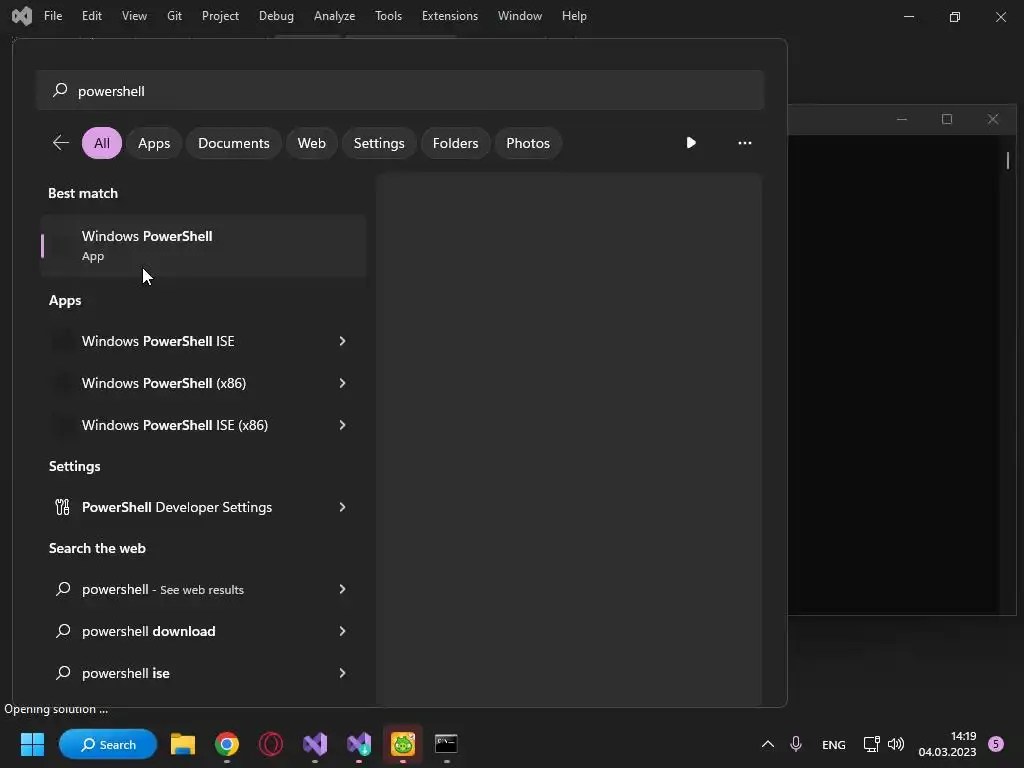
Task: Select the Documents filter tab
Action: tap(234, 143)
